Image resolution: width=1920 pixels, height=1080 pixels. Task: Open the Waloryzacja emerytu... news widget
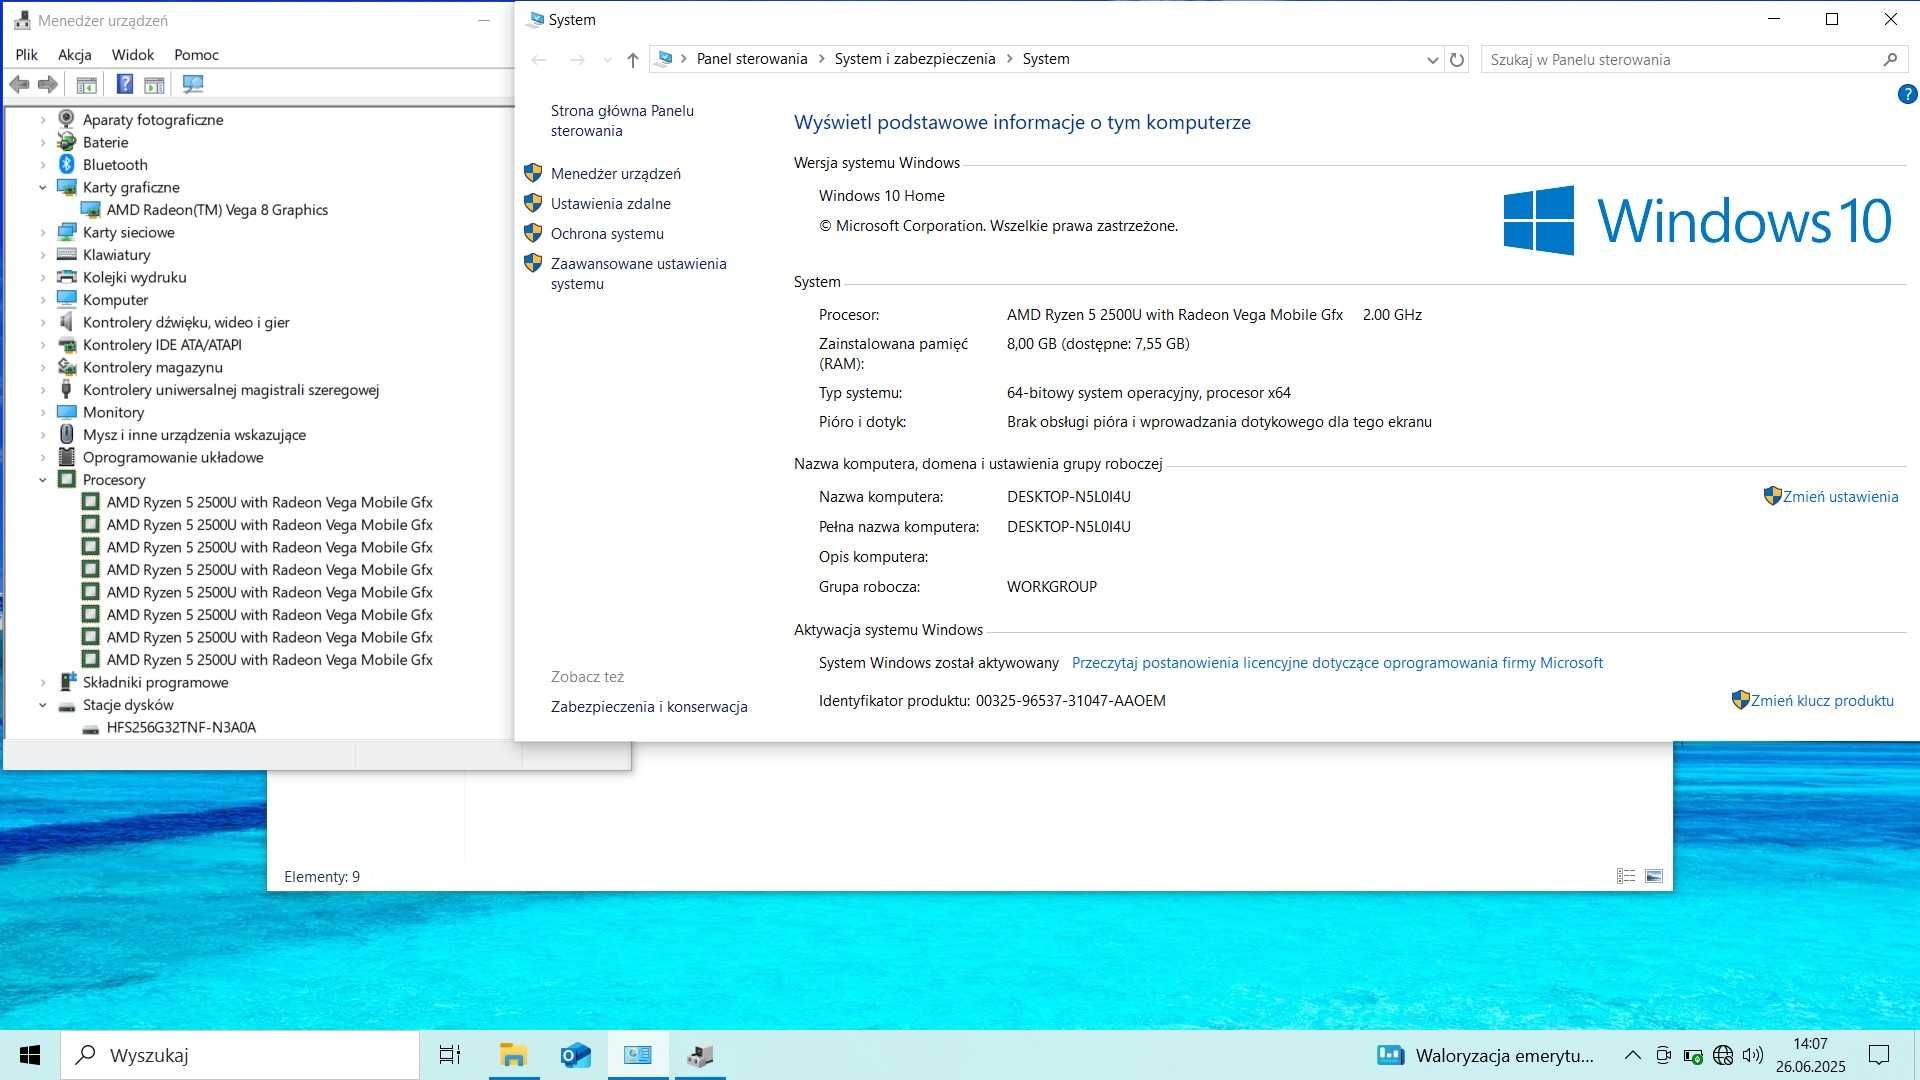tap(1485, 1055)
